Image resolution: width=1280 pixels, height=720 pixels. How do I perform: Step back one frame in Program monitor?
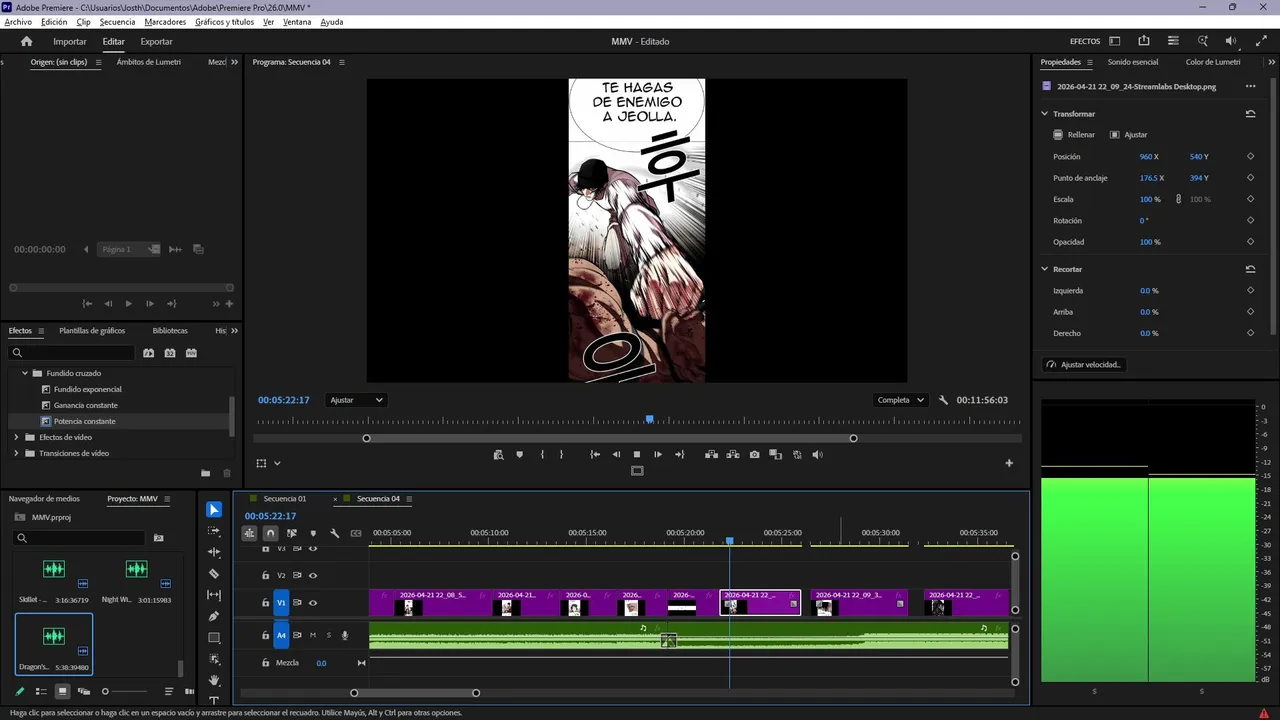pyautogui.click(x=616, y=454)
